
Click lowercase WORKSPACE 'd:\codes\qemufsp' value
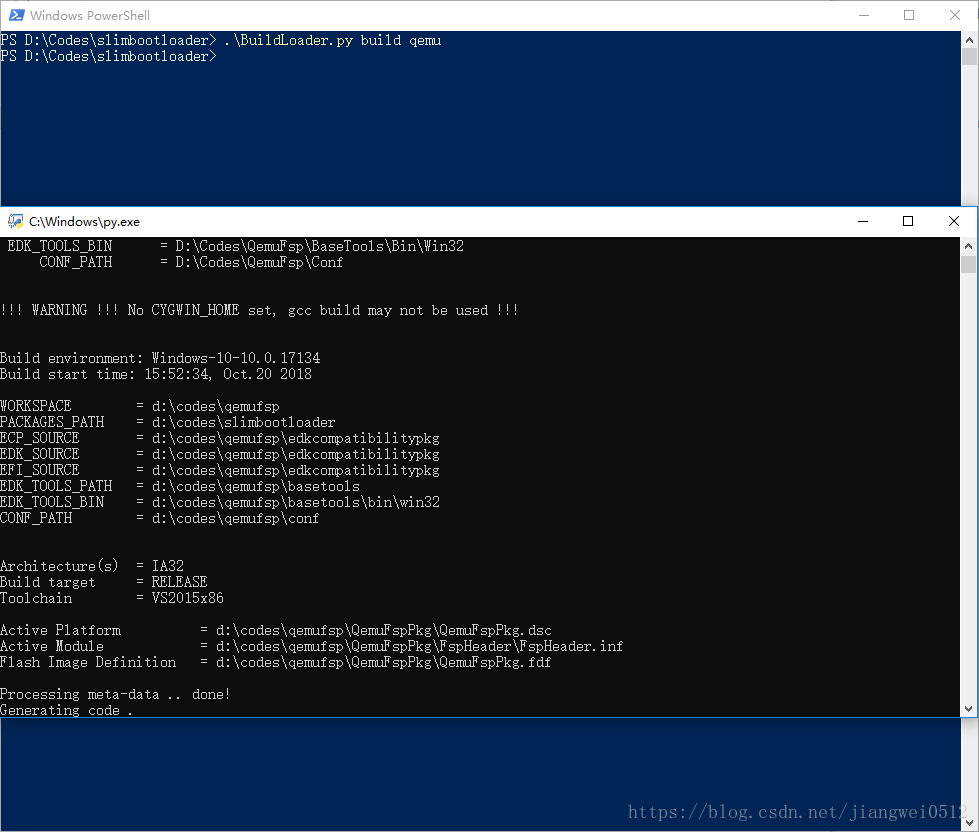click(x=215, y=406)
